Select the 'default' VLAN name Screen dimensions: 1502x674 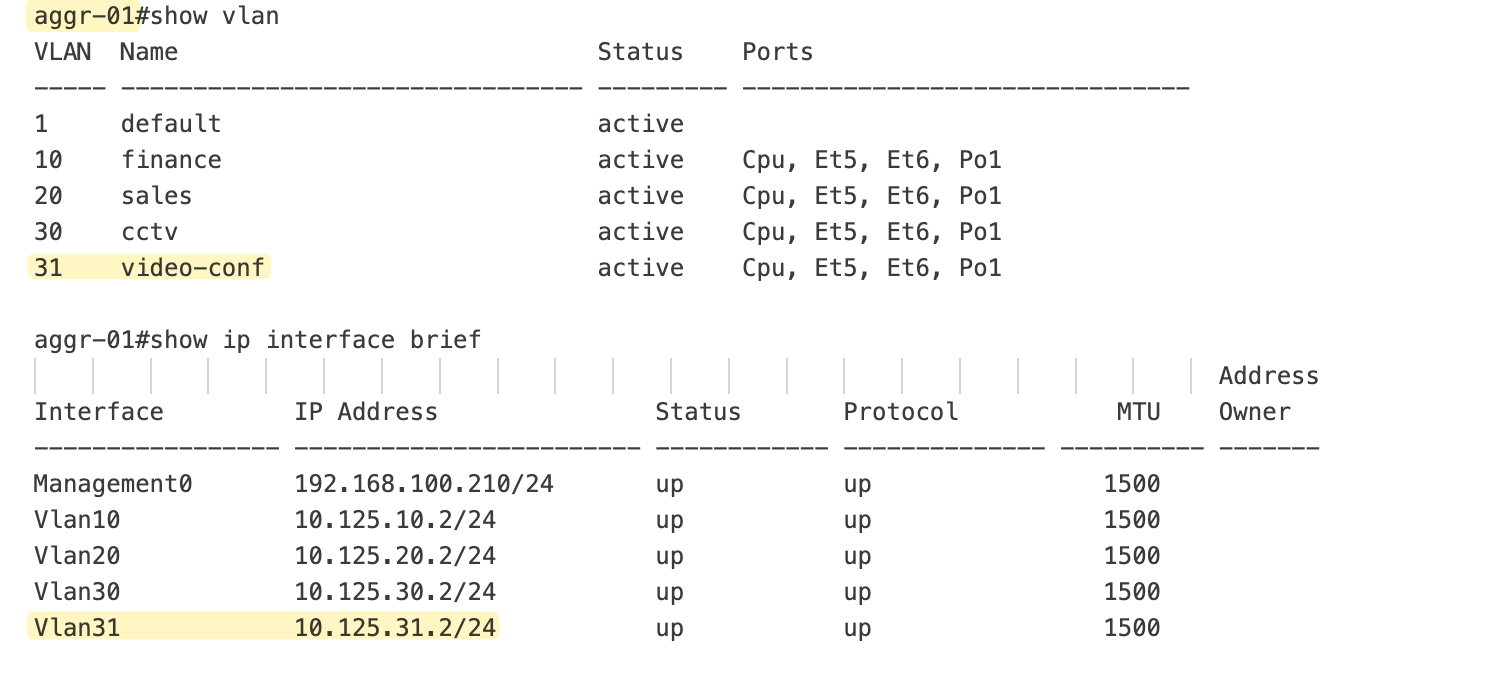(x=171, y=124)
